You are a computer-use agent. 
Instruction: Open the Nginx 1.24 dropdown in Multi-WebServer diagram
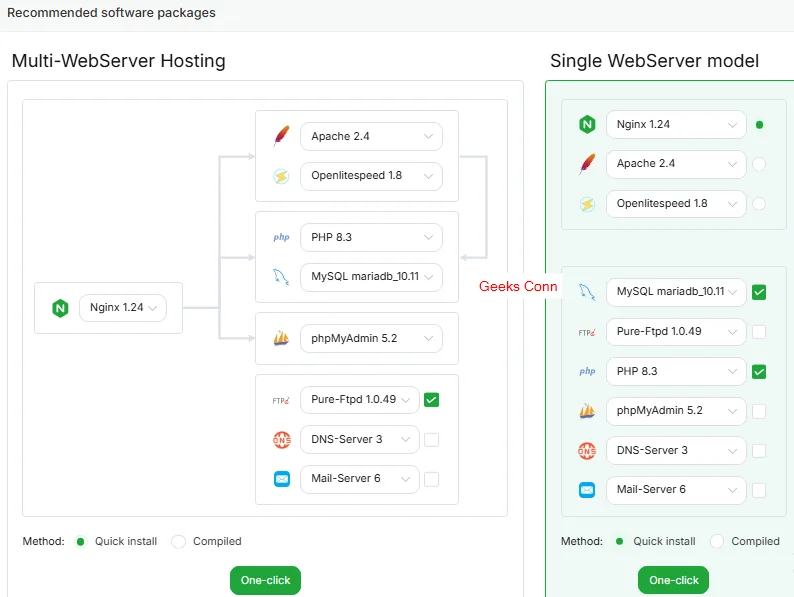[x=123, y=308]
